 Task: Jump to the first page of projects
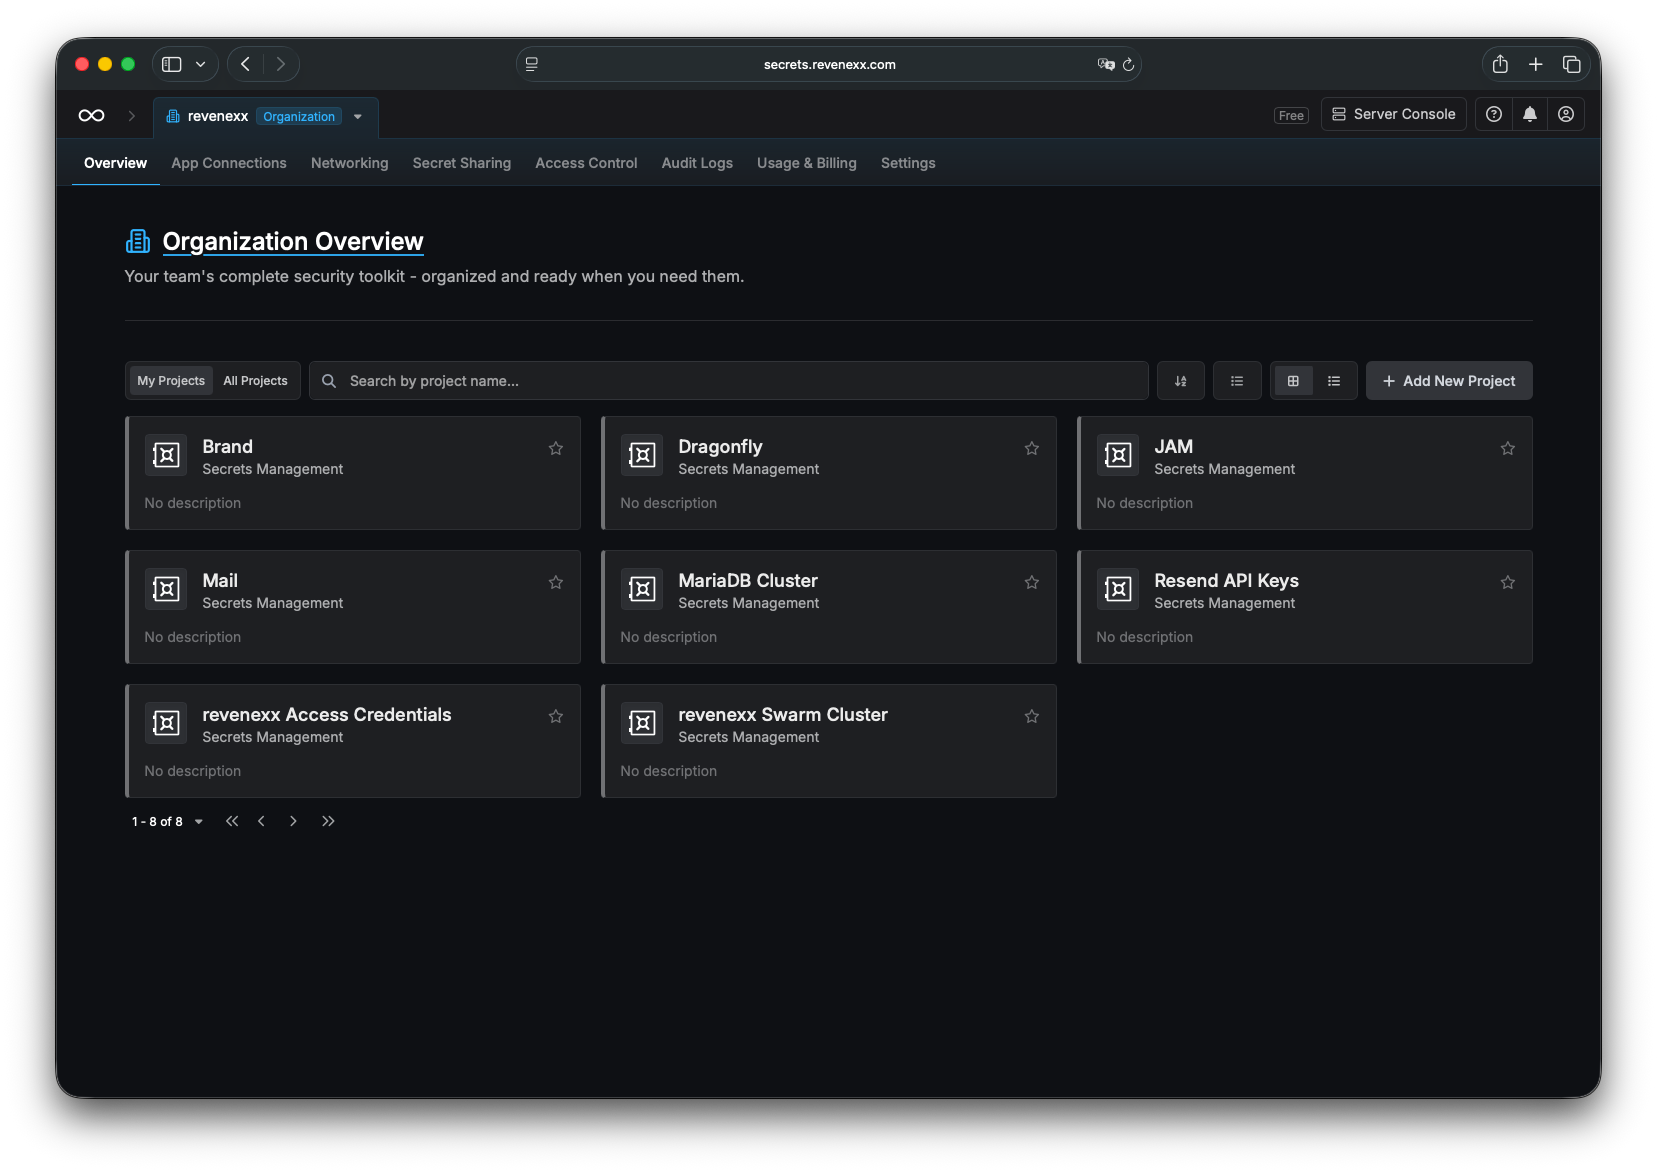point(232,821)
